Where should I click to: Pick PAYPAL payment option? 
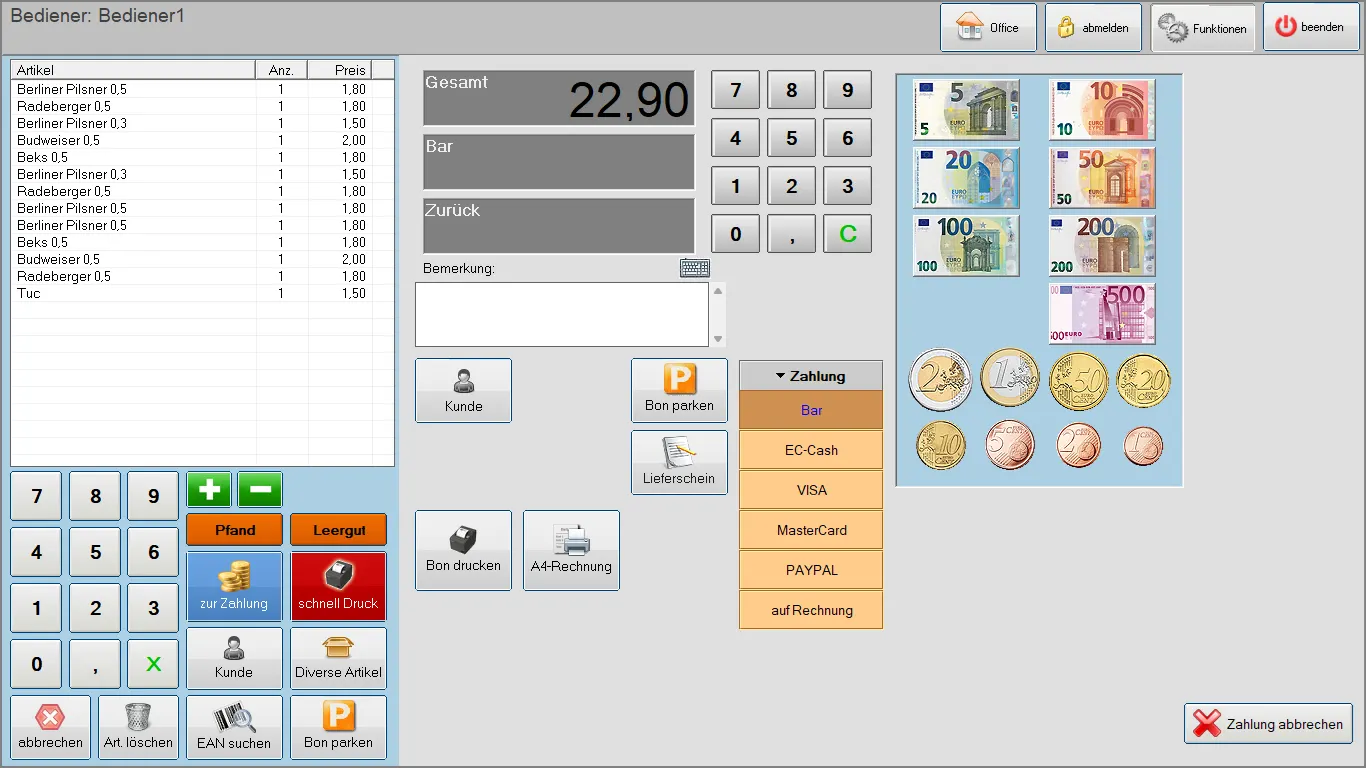tap(811, 570)
